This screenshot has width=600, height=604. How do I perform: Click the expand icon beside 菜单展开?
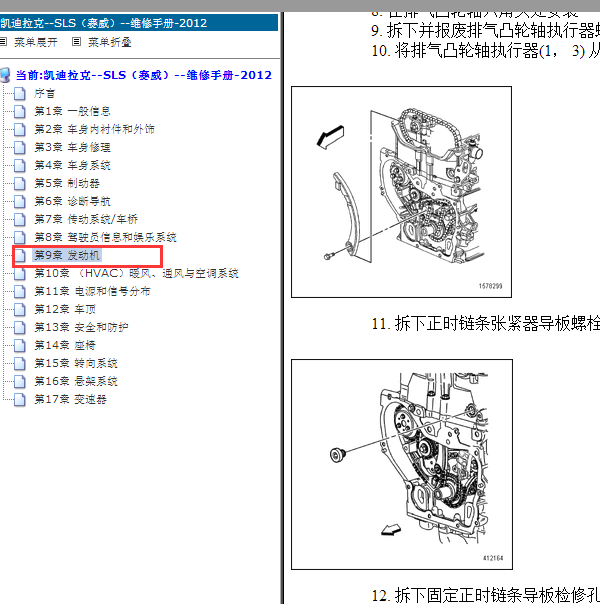coord(3,42)
